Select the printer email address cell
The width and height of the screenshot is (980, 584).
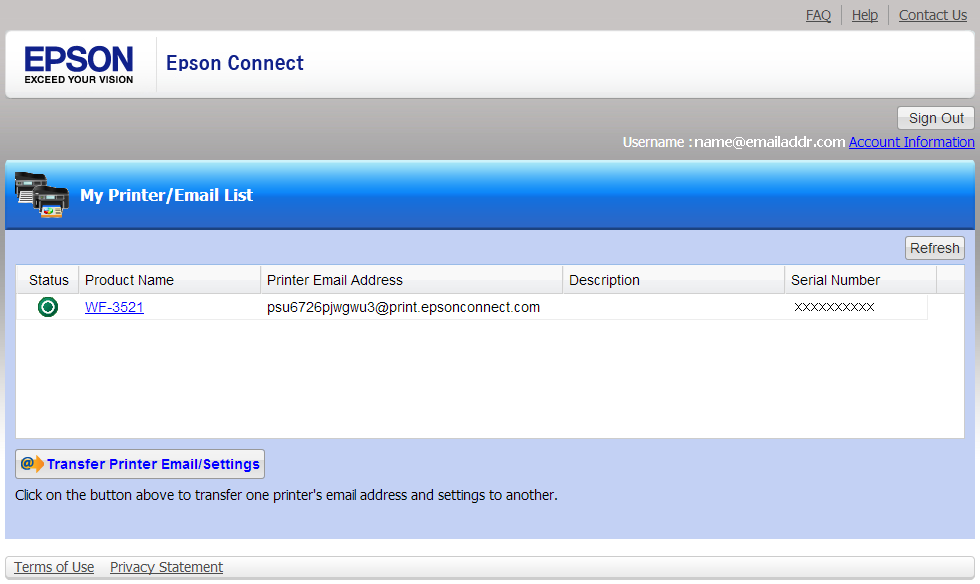(x=403, y=308)
